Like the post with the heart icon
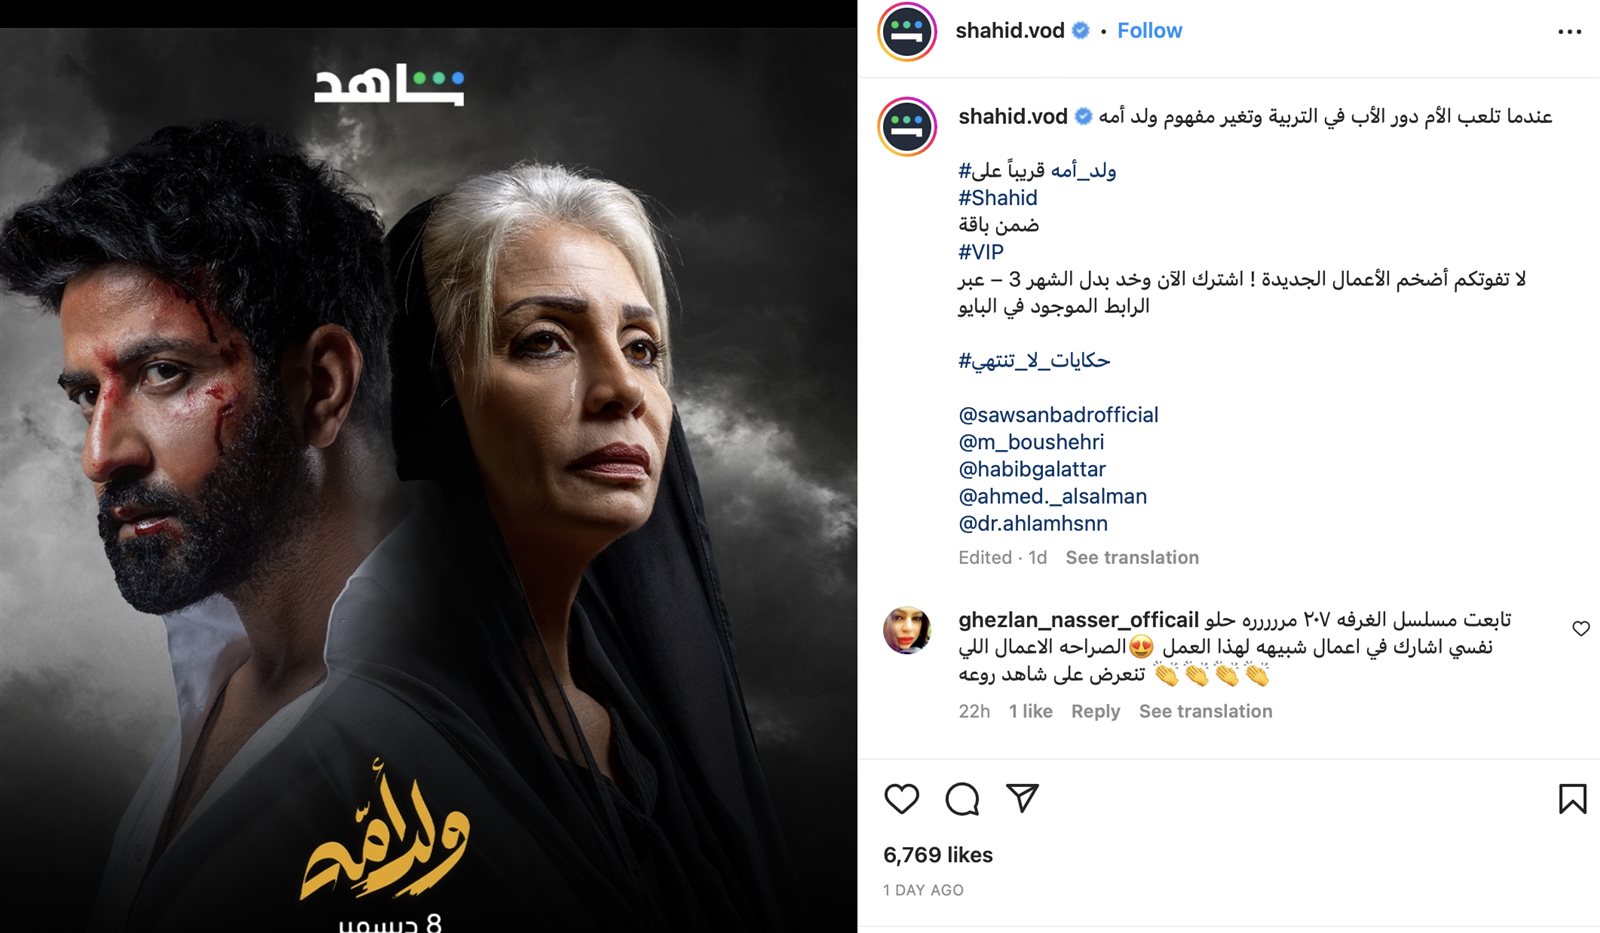The height and width of the screenshot is (933, 1600). point(901,798)
